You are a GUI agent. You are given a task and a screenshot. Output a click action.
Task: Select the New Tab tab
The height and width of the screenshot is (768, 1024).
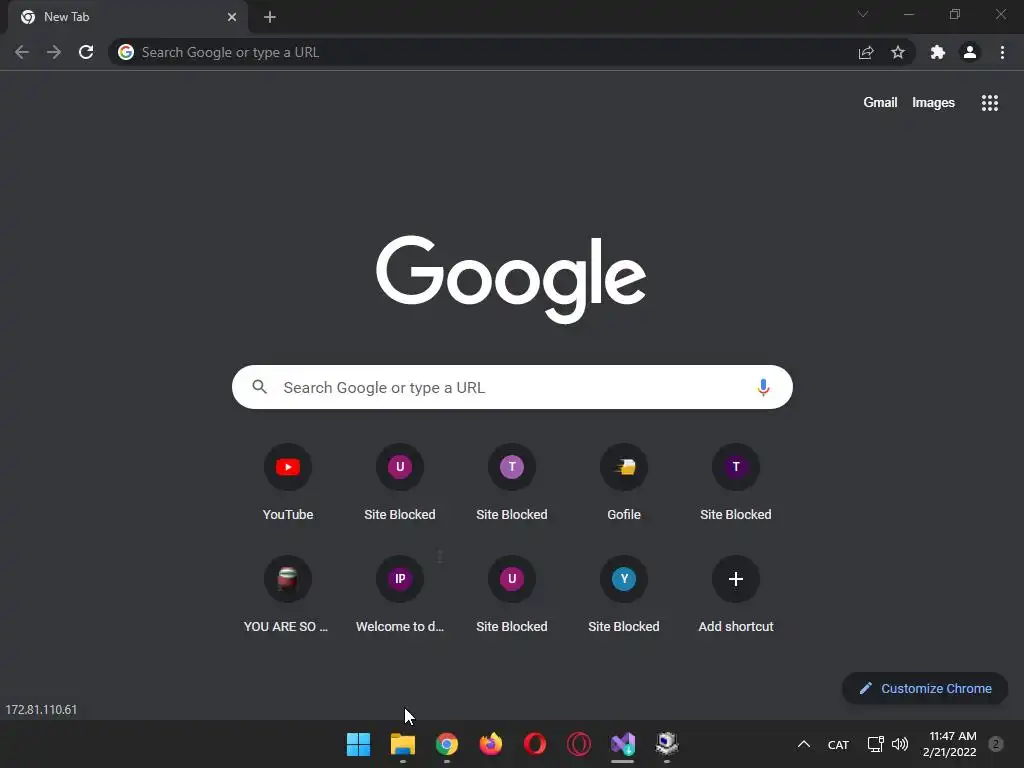[x=128, y=17]
